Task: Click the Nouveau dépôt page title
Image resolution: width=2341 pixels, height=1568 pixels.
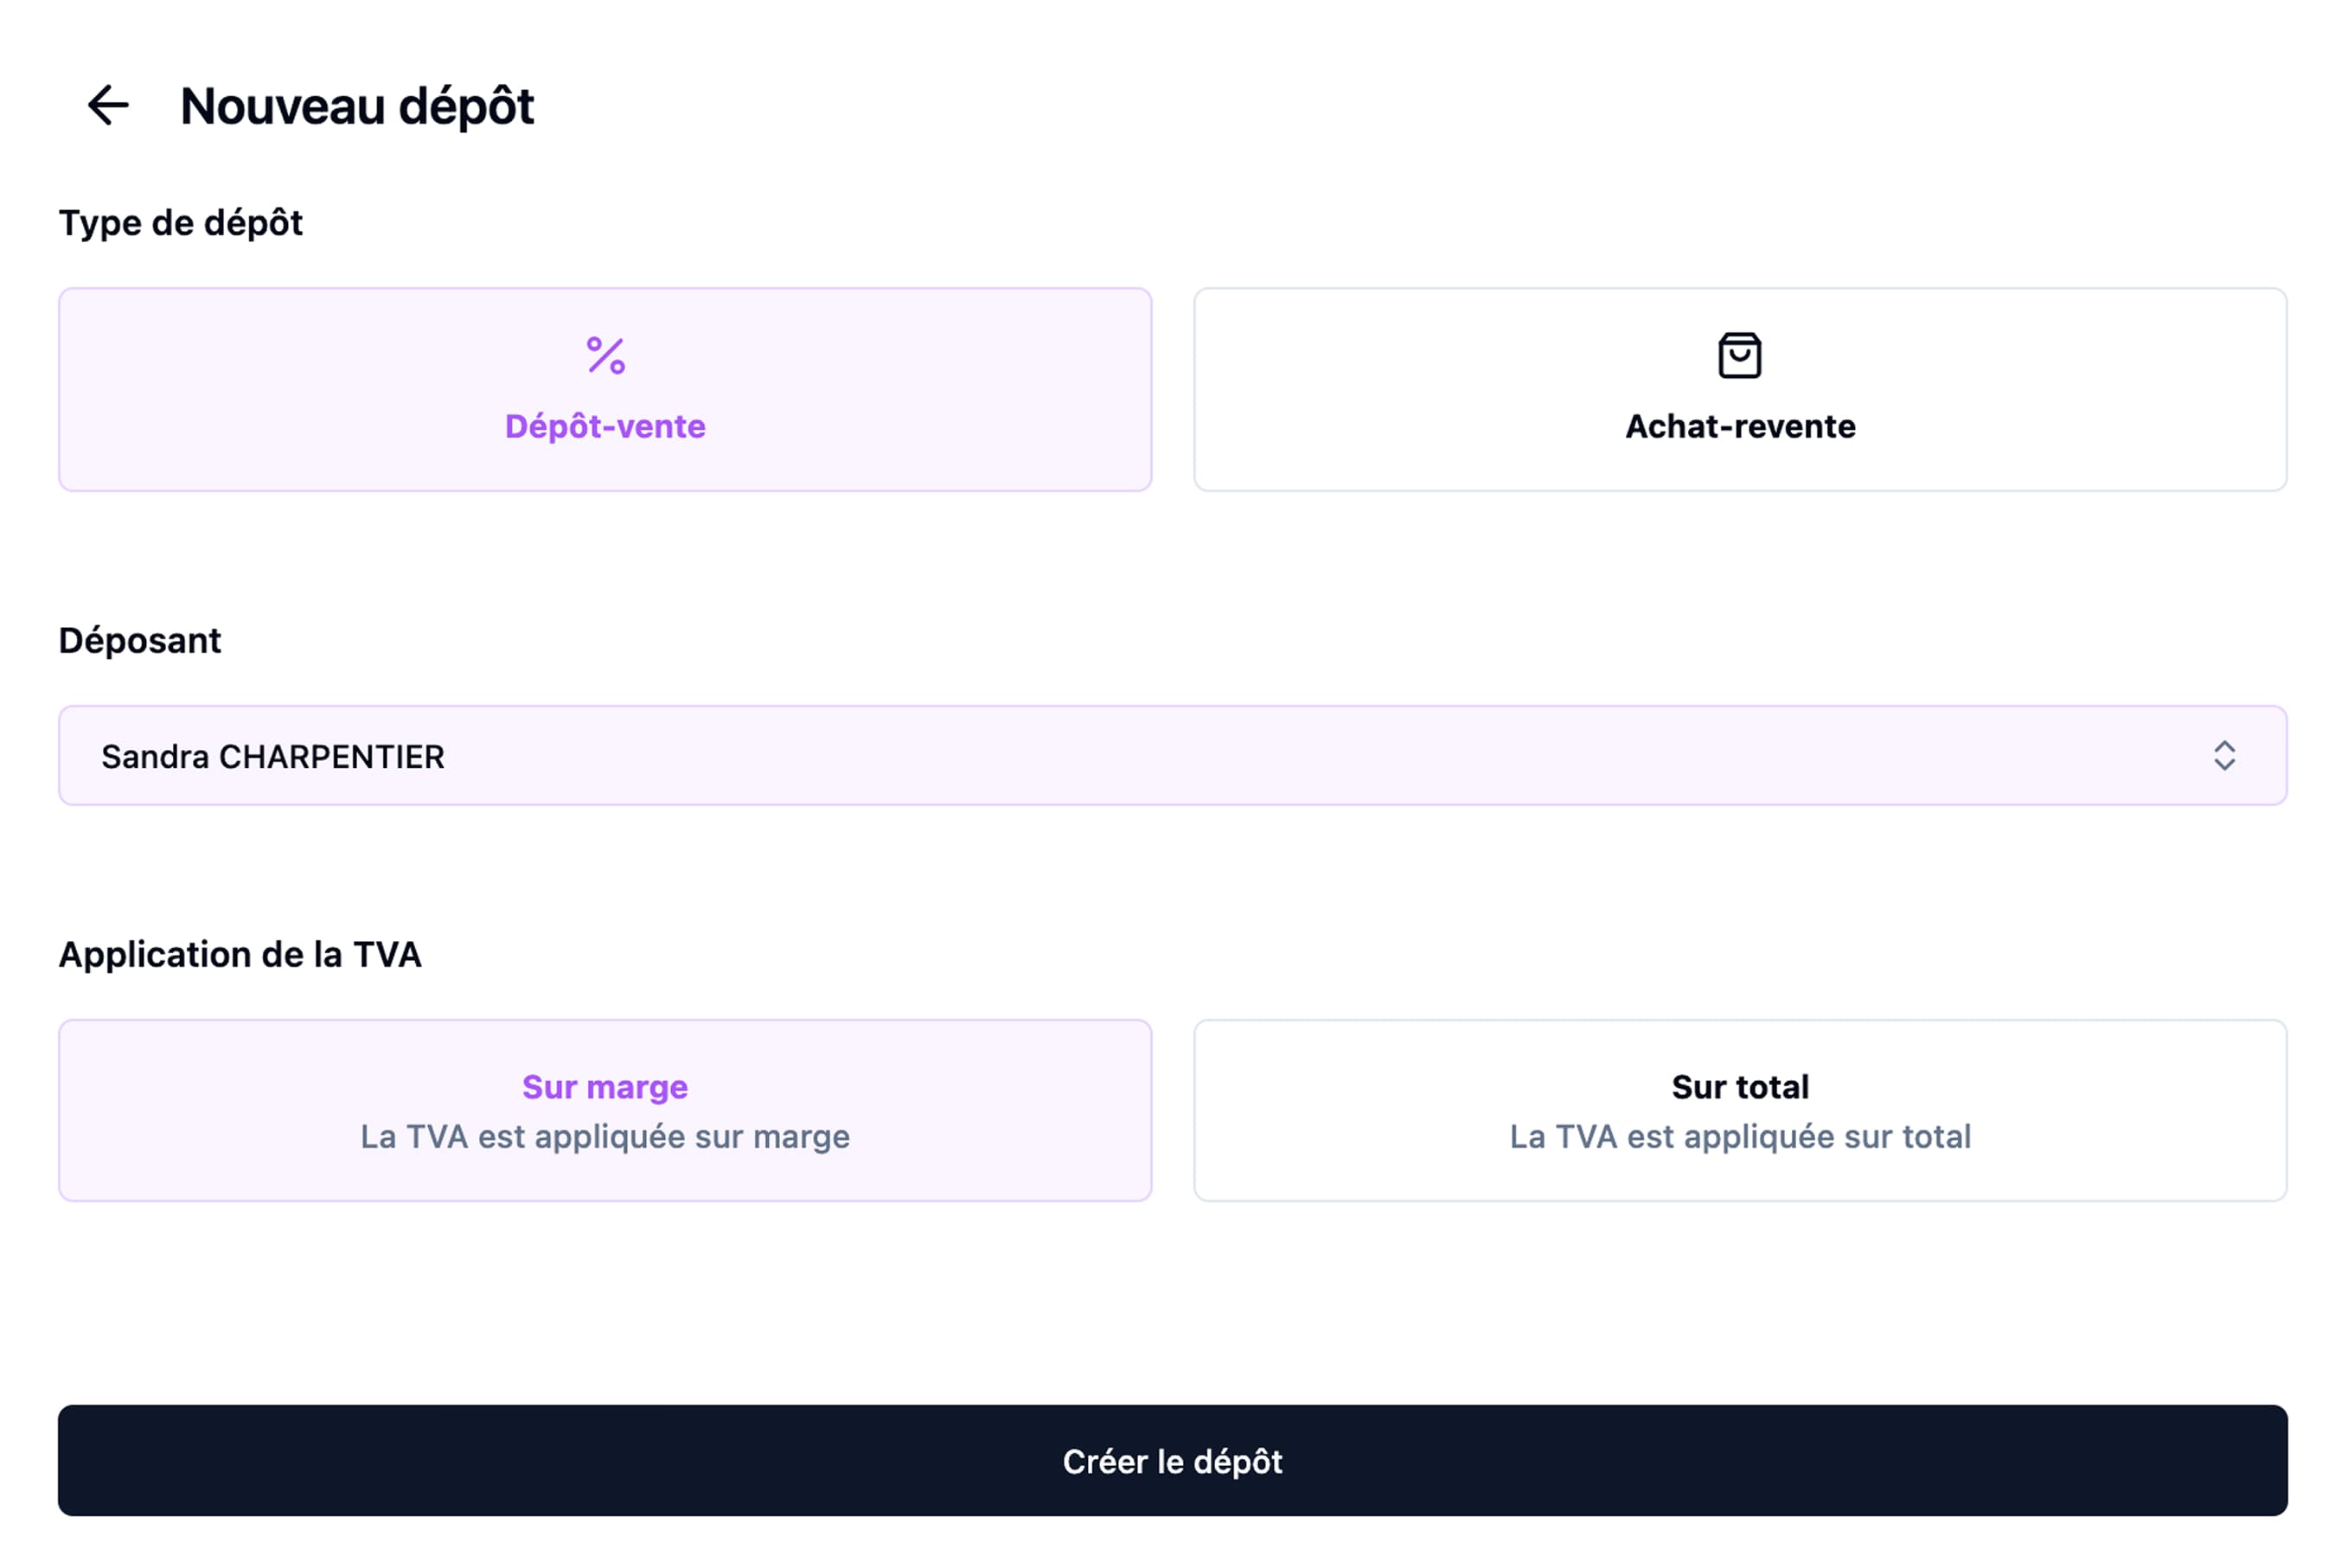Action: [357, 106]
